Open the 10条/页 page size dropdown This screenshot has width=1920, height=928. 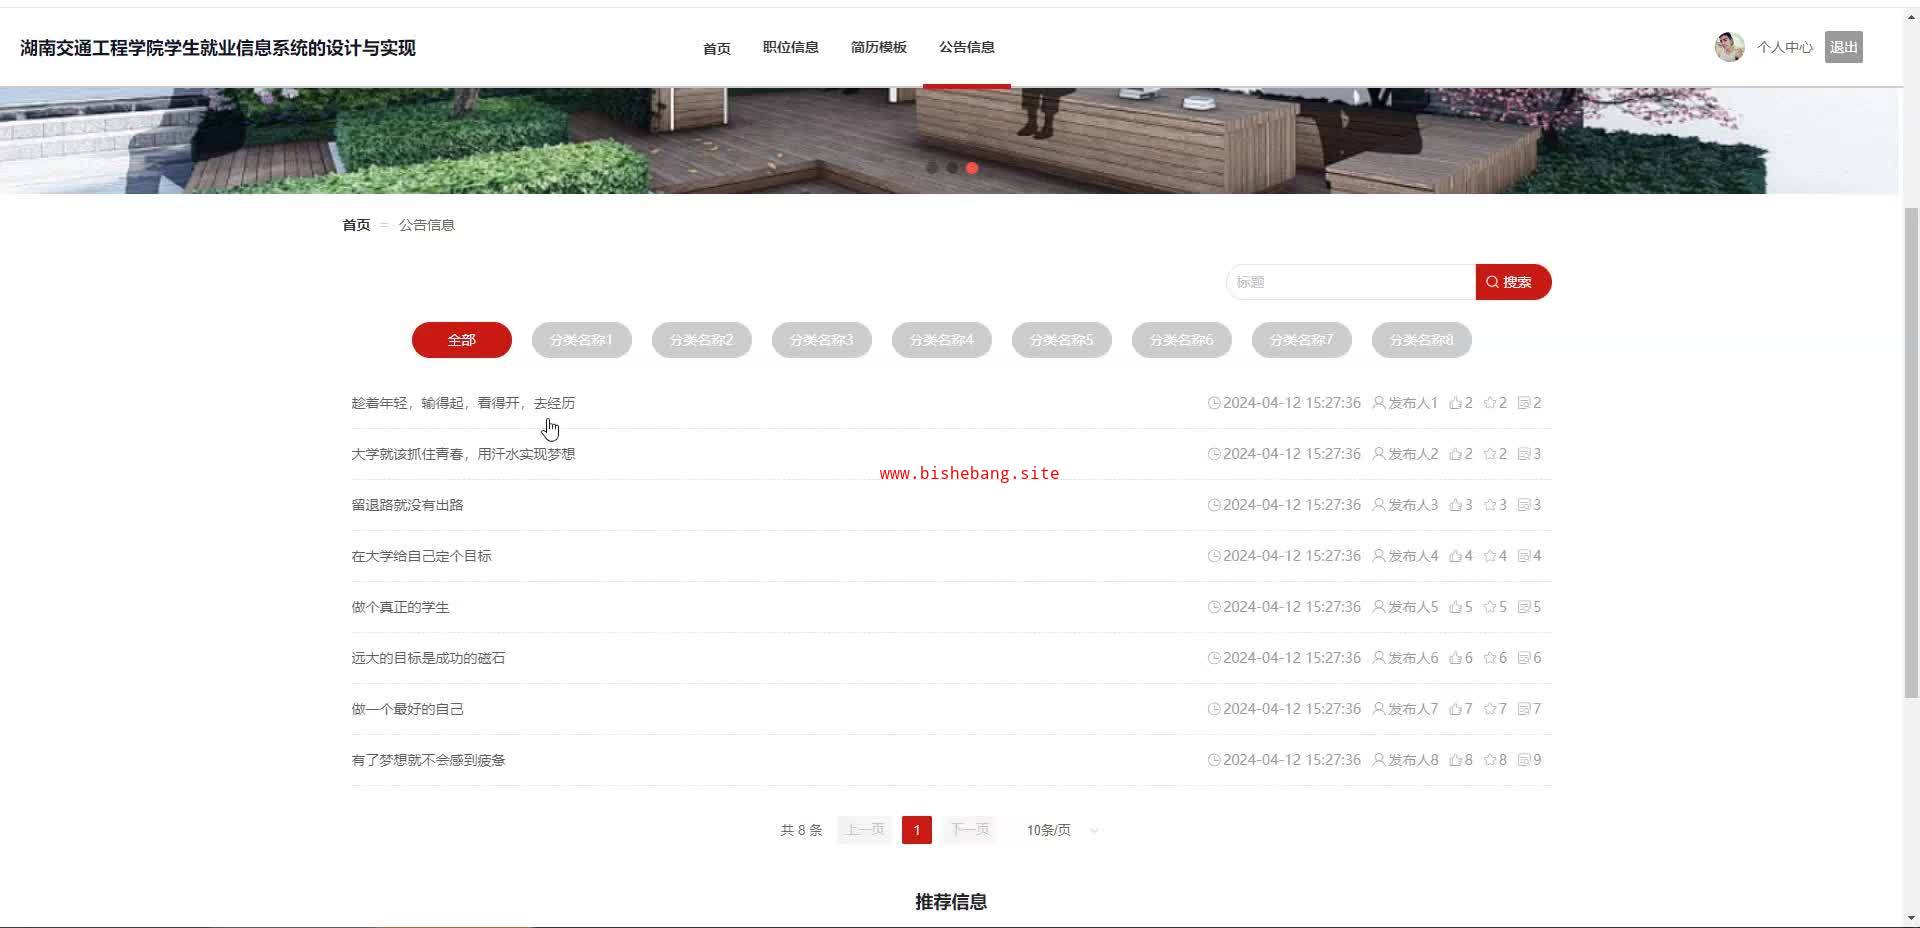click(x=1062, y=830)
